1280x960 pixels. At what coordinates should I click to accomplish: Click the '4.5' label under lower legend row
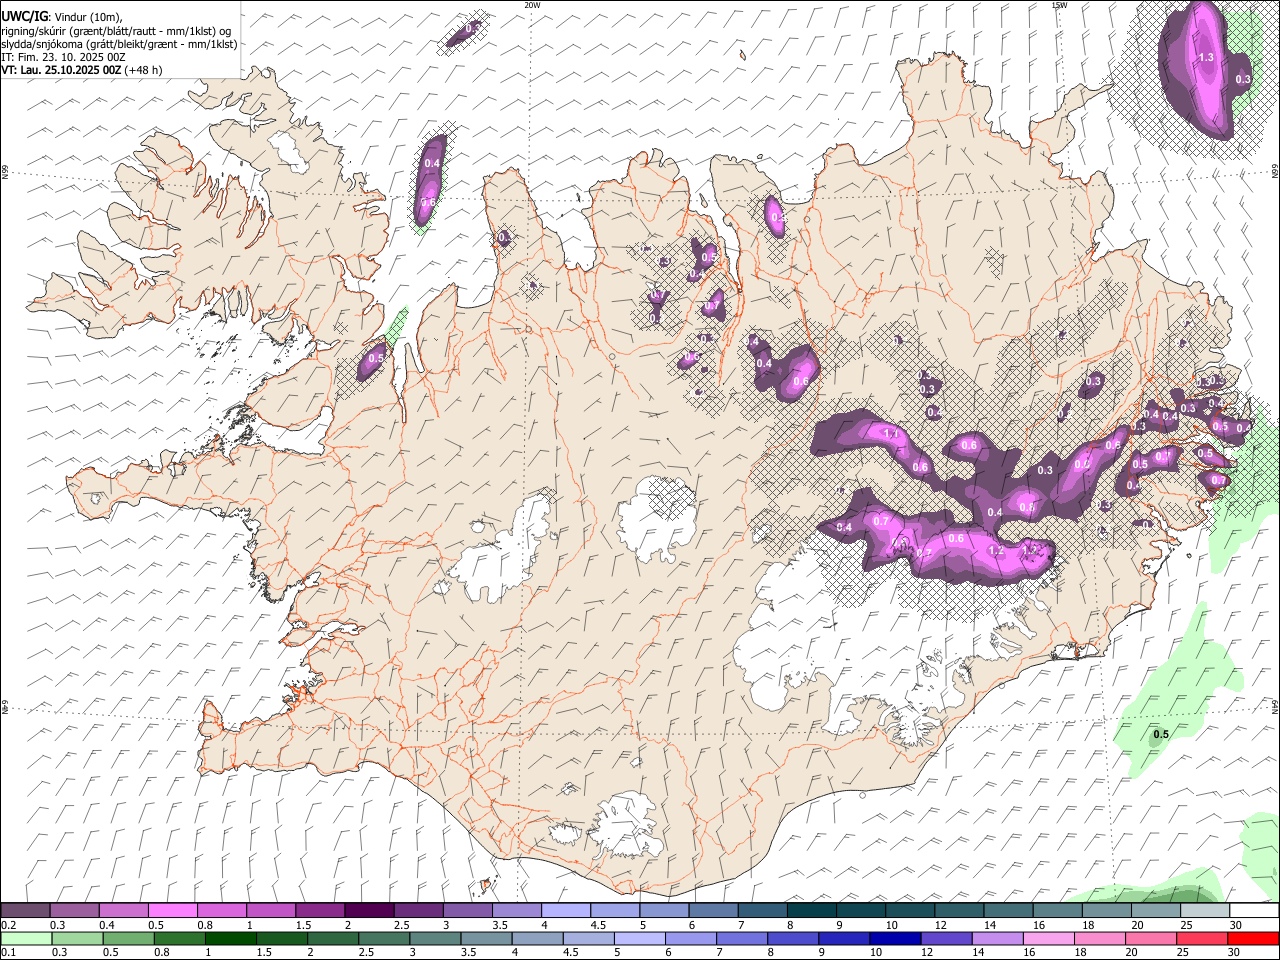[570, 953]
